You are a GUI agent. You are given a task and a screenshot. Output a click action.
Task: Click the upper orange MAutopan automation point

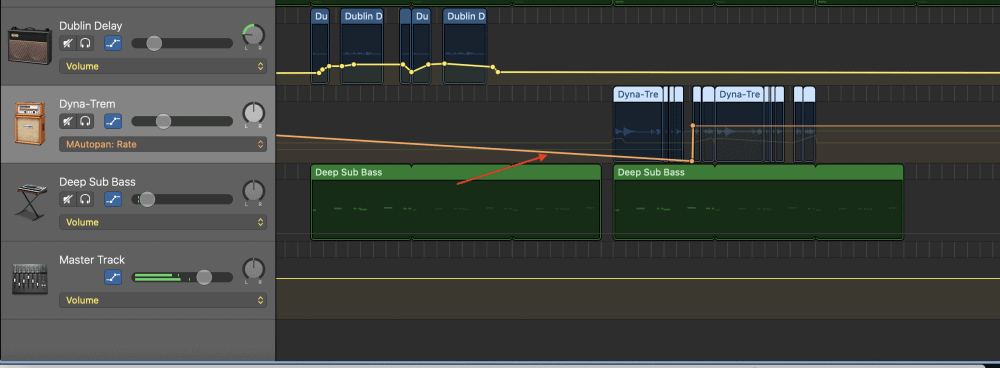tap(693, 126)
